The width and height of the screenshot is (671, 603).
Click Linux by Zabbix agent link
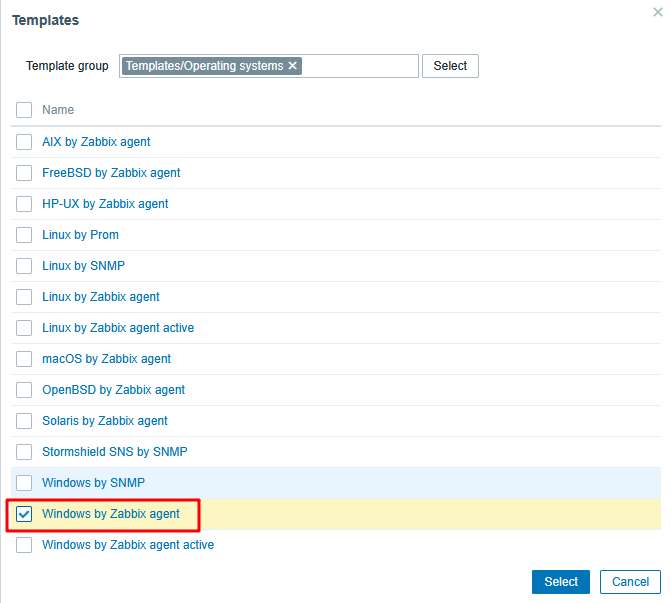coord(100,297)
